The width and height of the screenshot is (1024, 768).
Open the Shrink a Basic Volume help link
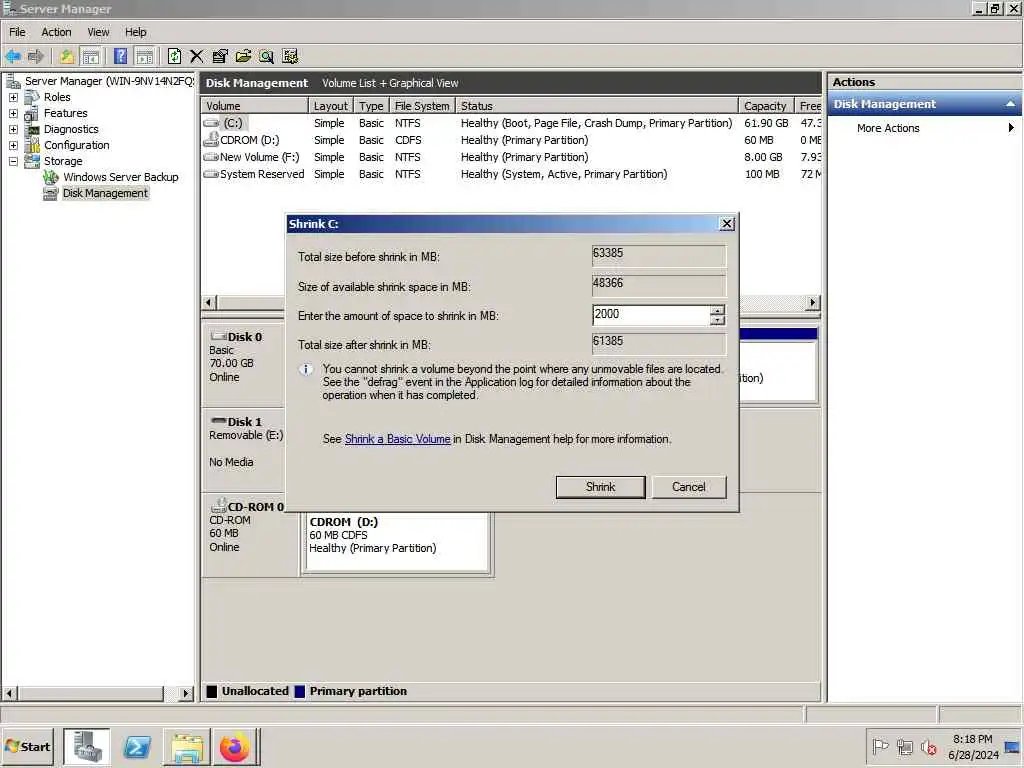[x=397, y=439]
